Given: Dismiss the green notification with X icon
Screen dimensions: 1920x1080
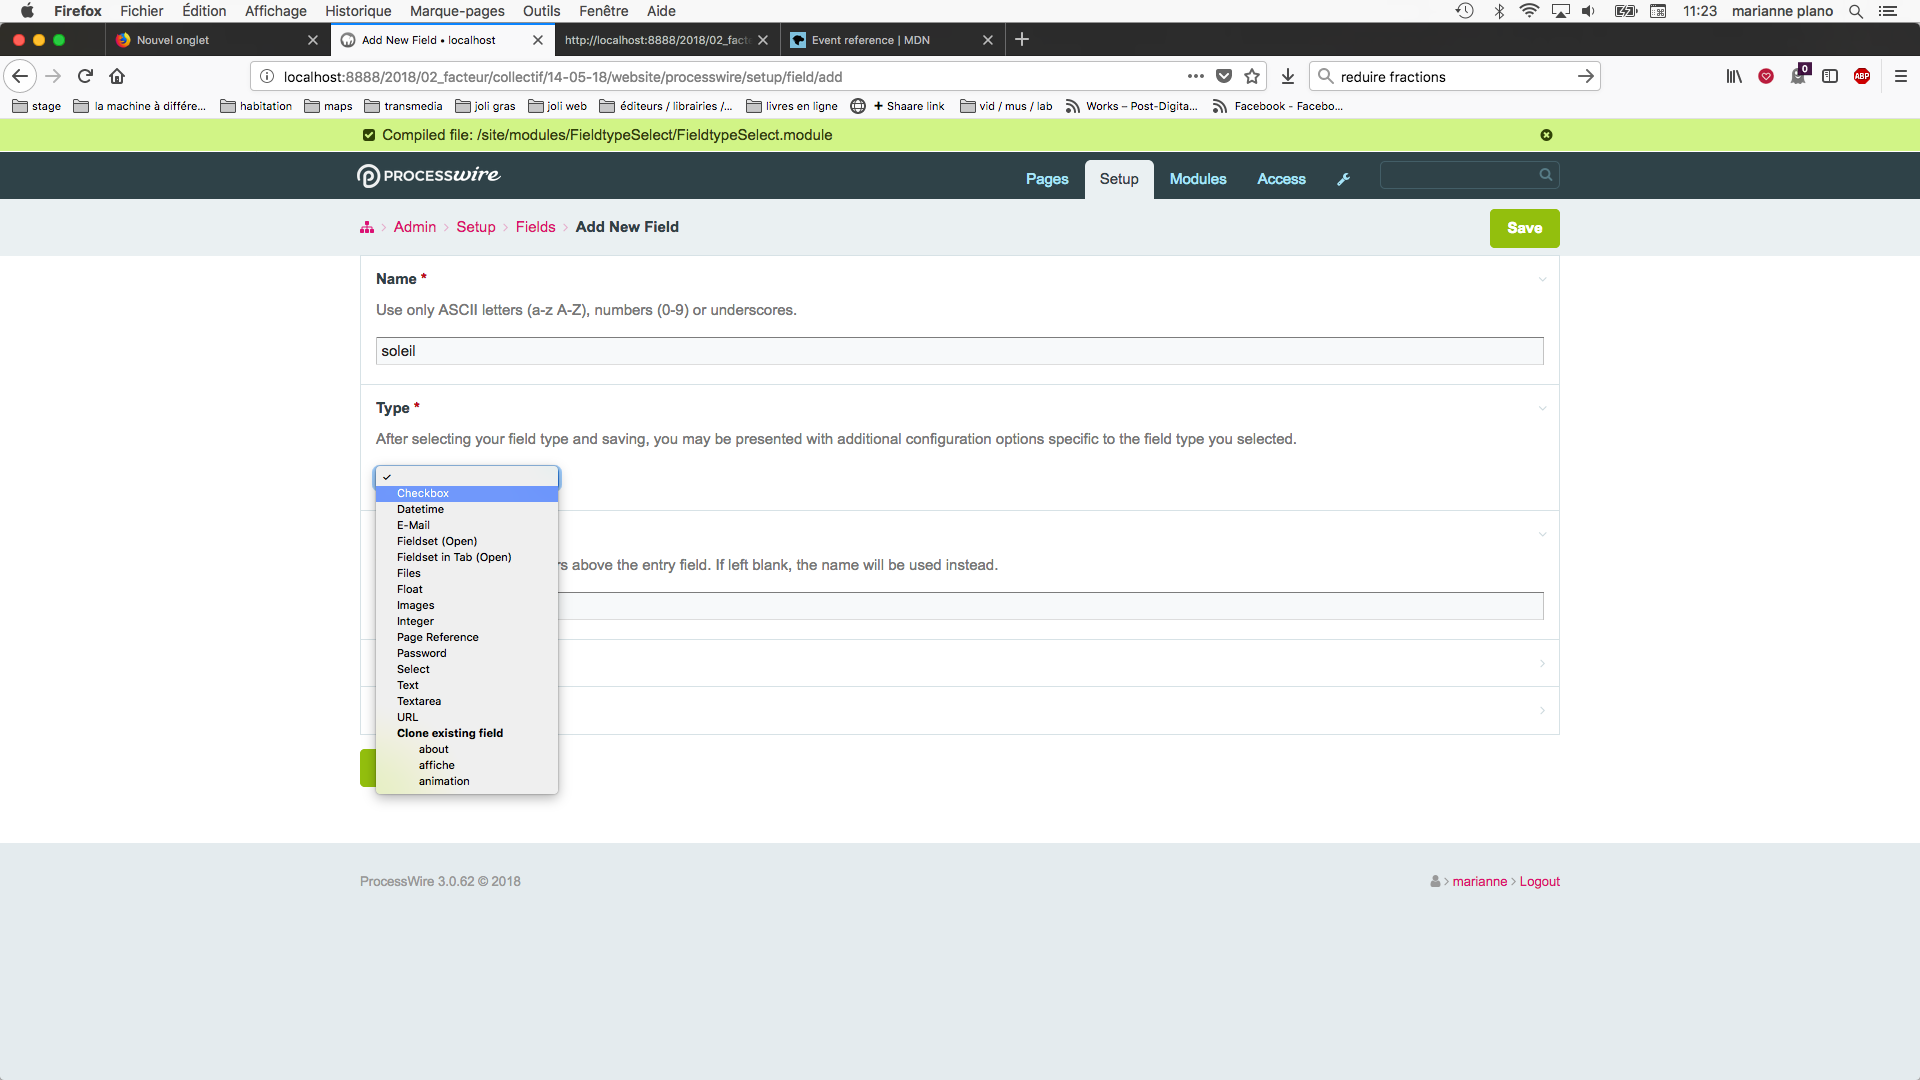Looking at the screenshot, I should coord(1546,135).
